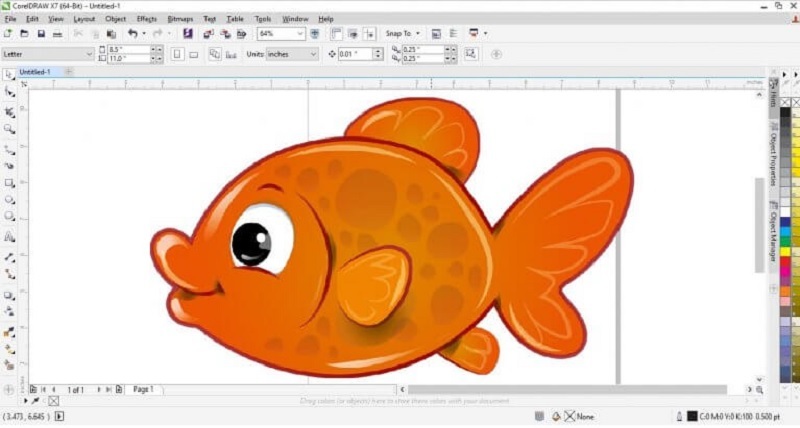
Task: Select the Page 1 tab
Action: click(143, 390)
